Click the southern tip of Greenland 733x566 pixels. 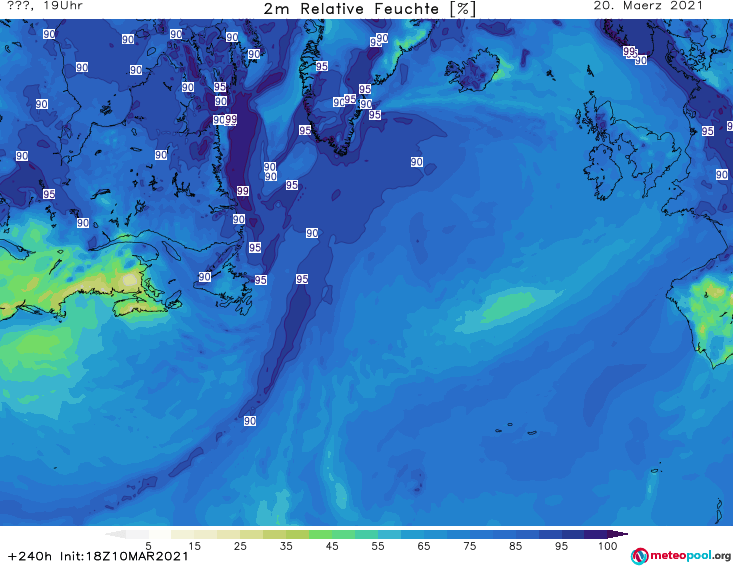(342, 150)
